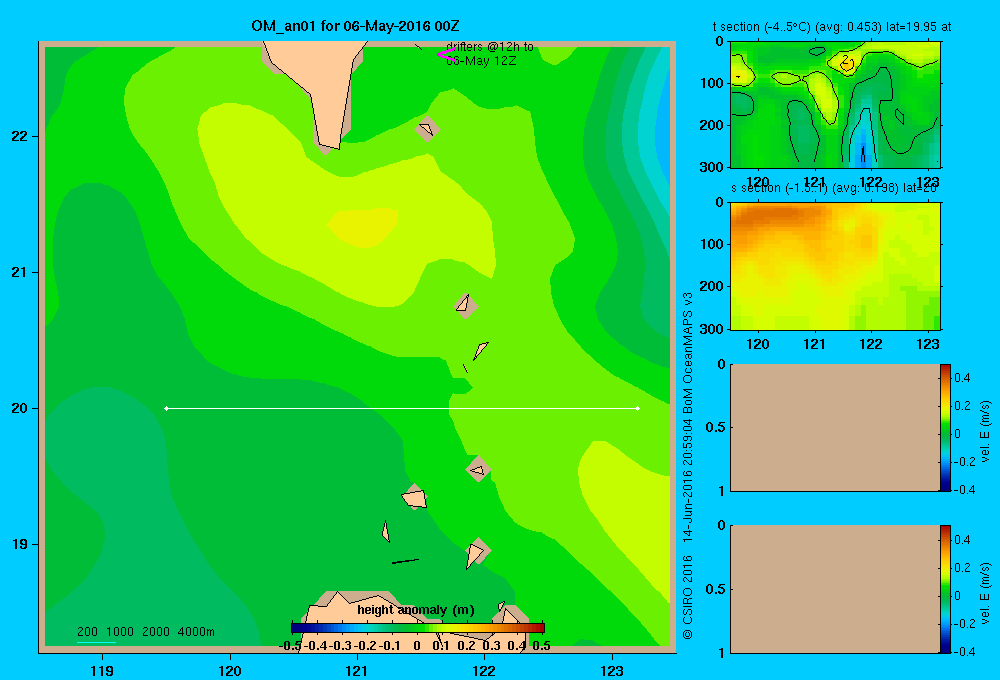Image resolution: width=1000 pixels, height=680 pixels.
Task: Click the 'height anomaly (m)' label
Action: (x=416, y=610)
